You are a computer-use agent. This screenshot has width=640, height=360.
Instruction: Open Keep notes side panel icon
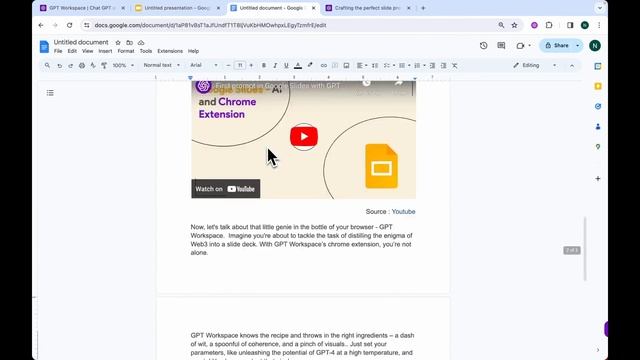(598, 86)
